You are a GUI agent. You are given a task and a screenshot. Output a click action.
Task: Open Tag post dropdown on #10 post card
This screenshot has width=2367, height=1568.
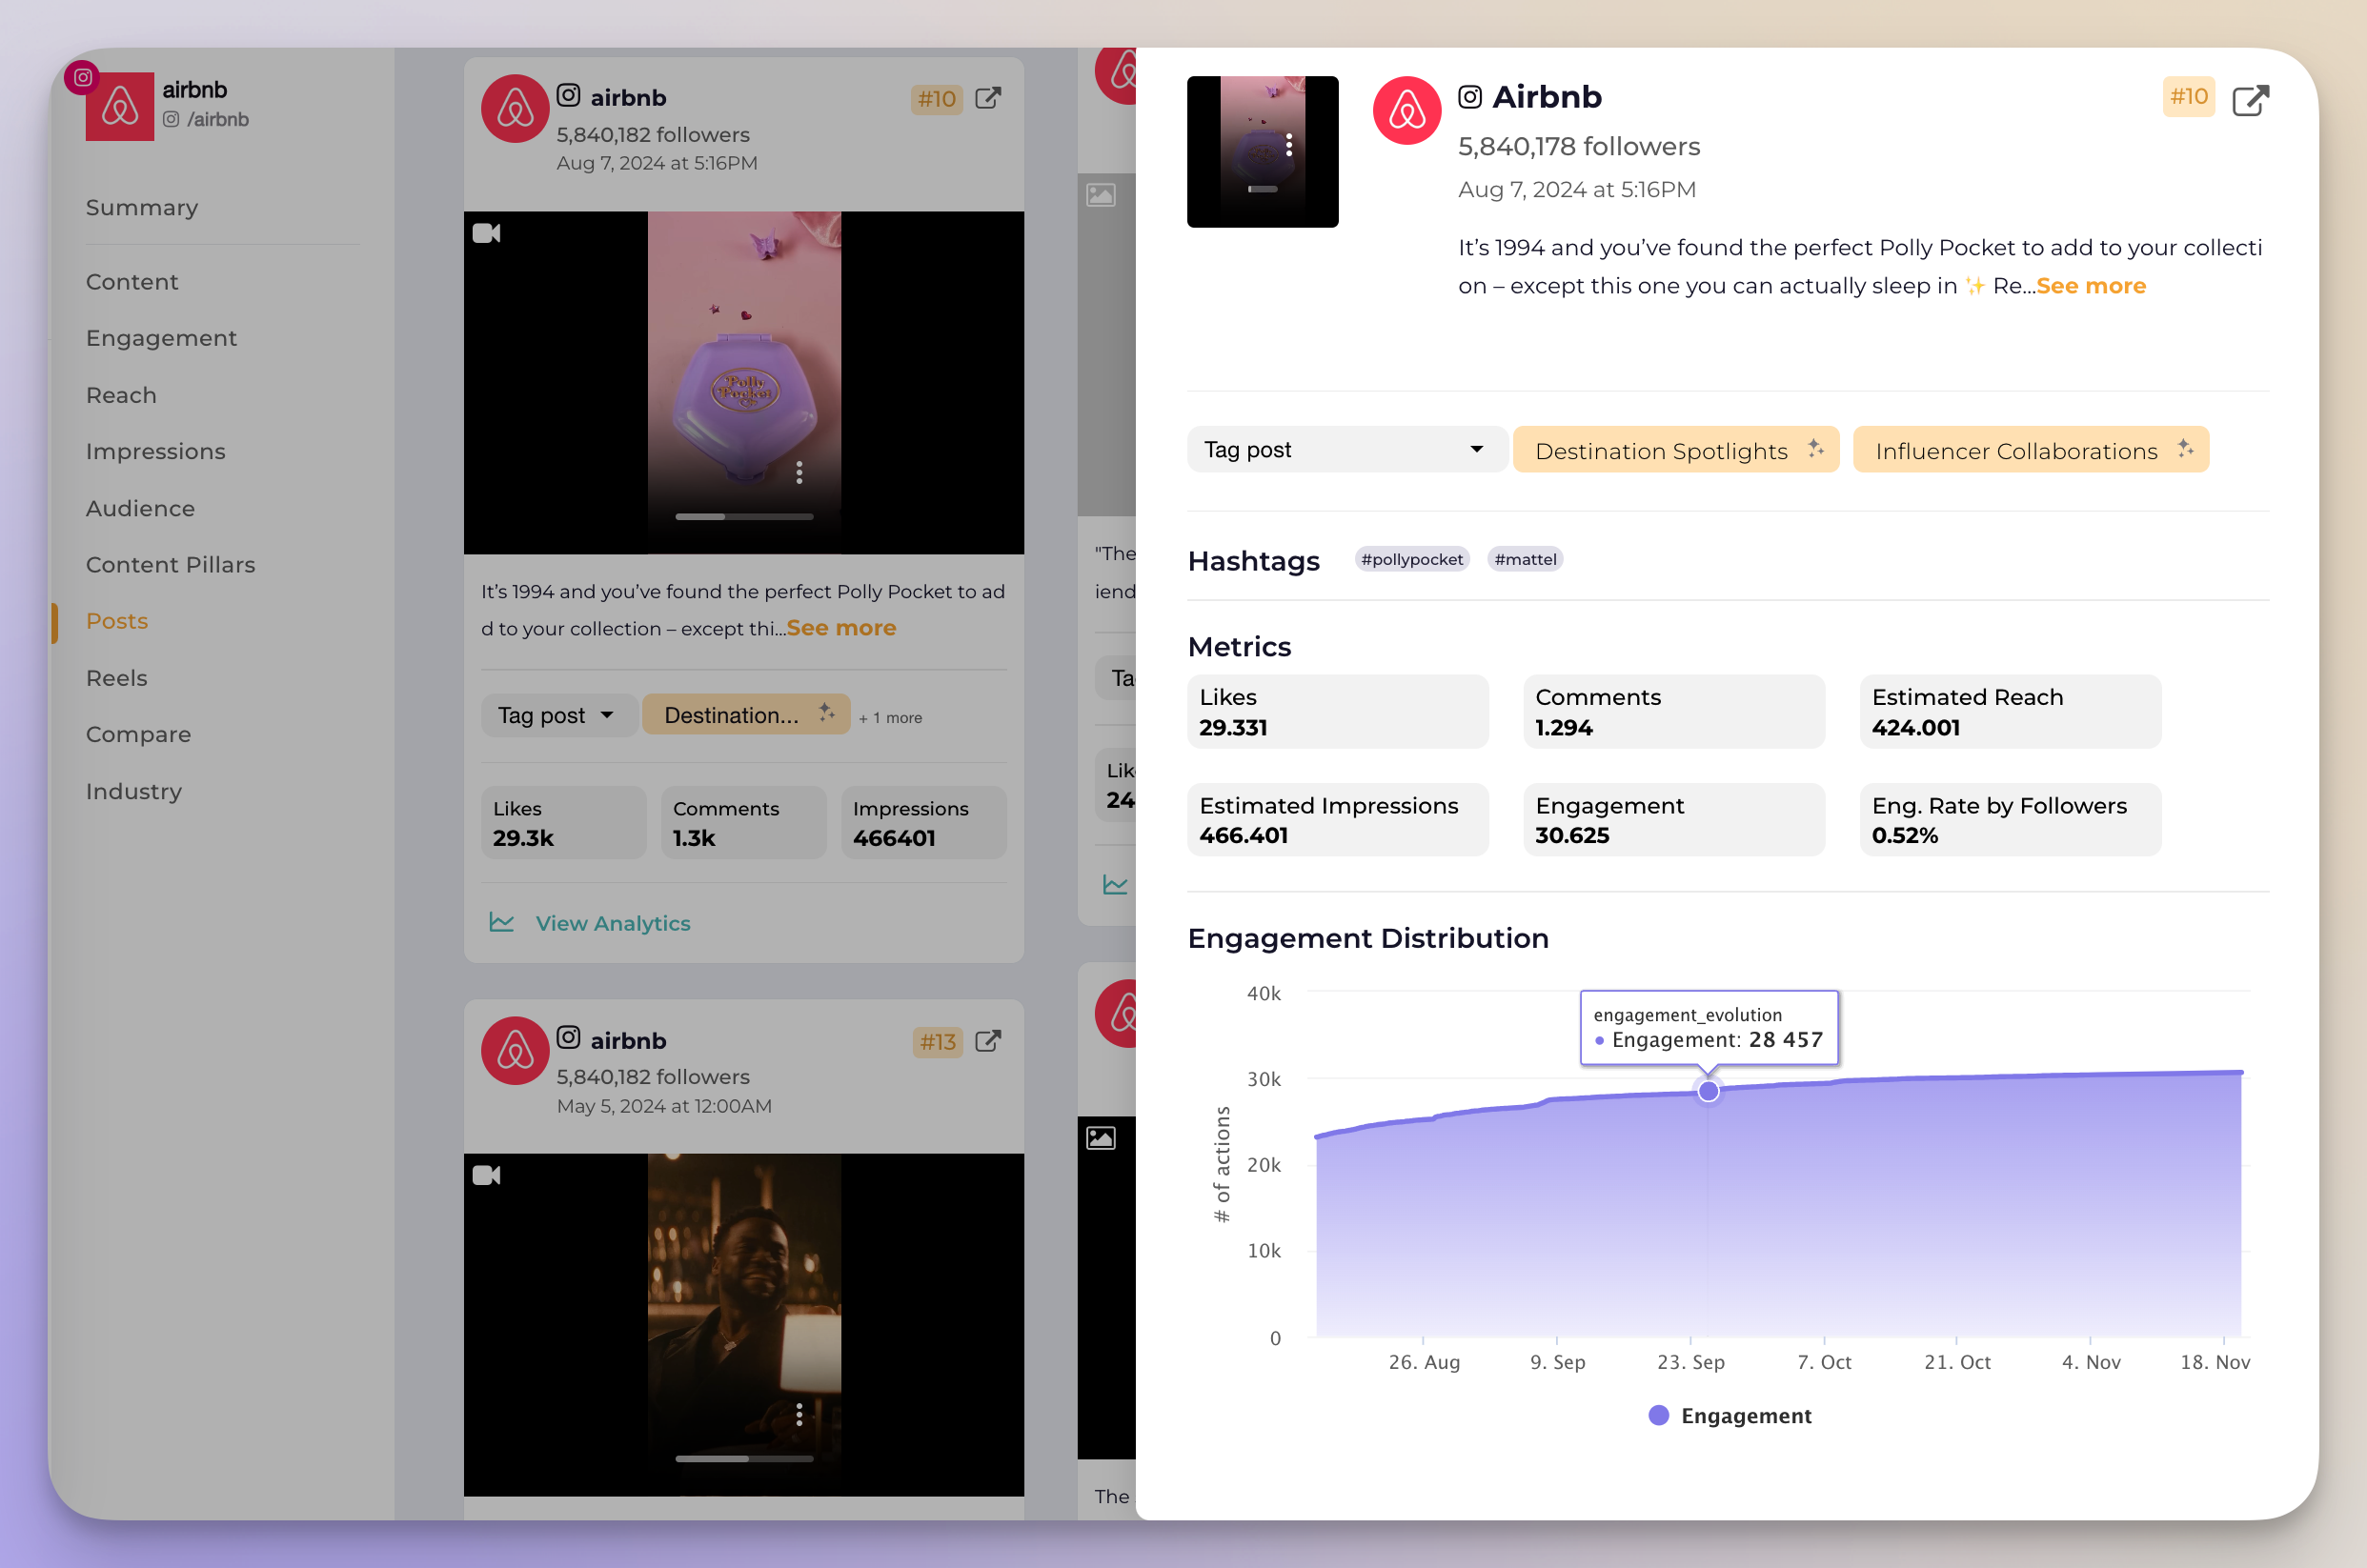(x=558, y=715)
